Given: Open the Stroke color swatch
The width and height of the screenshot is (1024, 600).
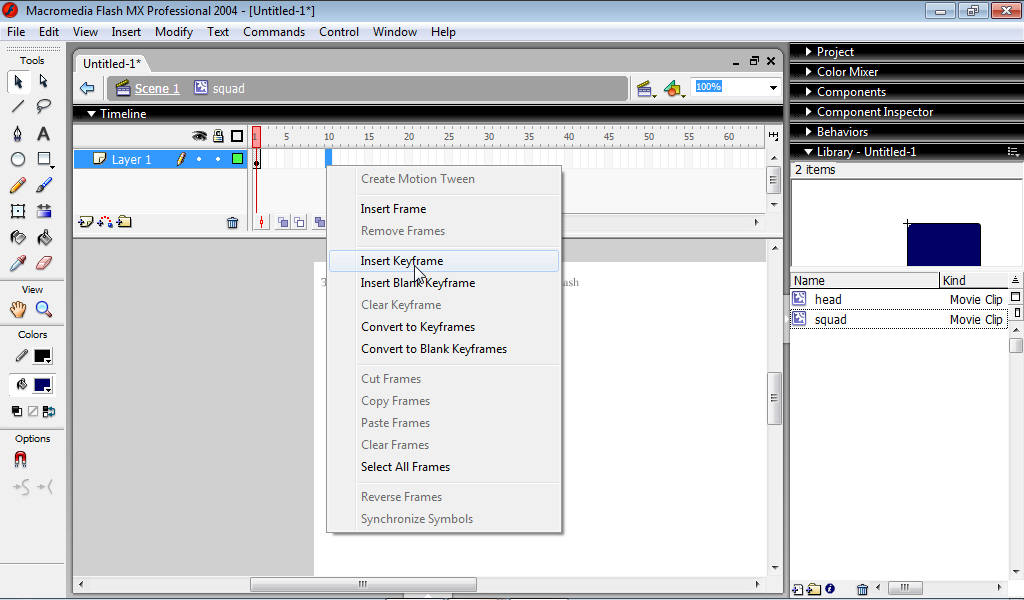Looking at the screenshot, I should [x=42, y=356].
